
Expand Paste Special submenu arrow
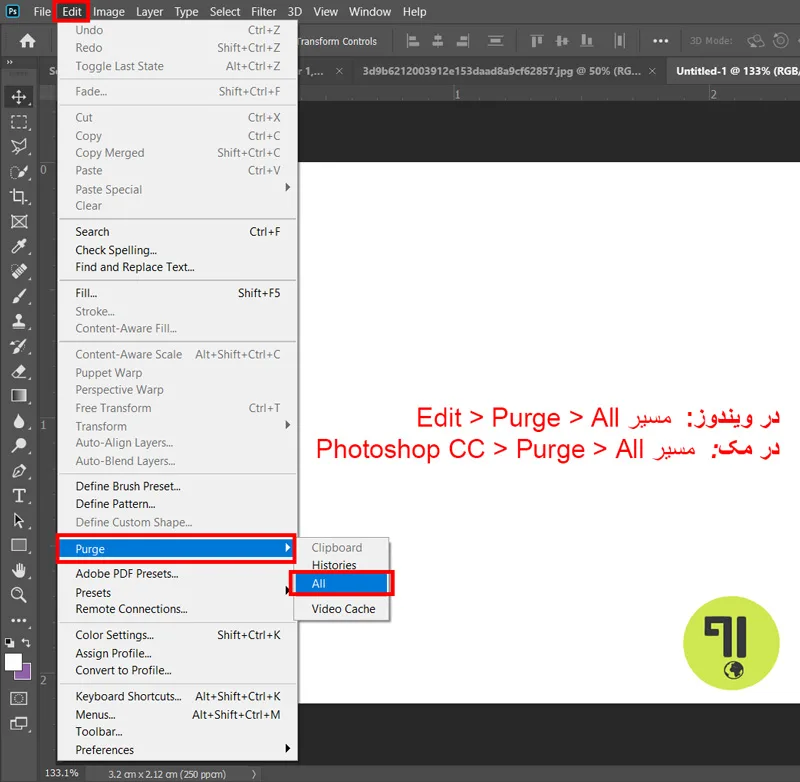[x=288, y=187]
